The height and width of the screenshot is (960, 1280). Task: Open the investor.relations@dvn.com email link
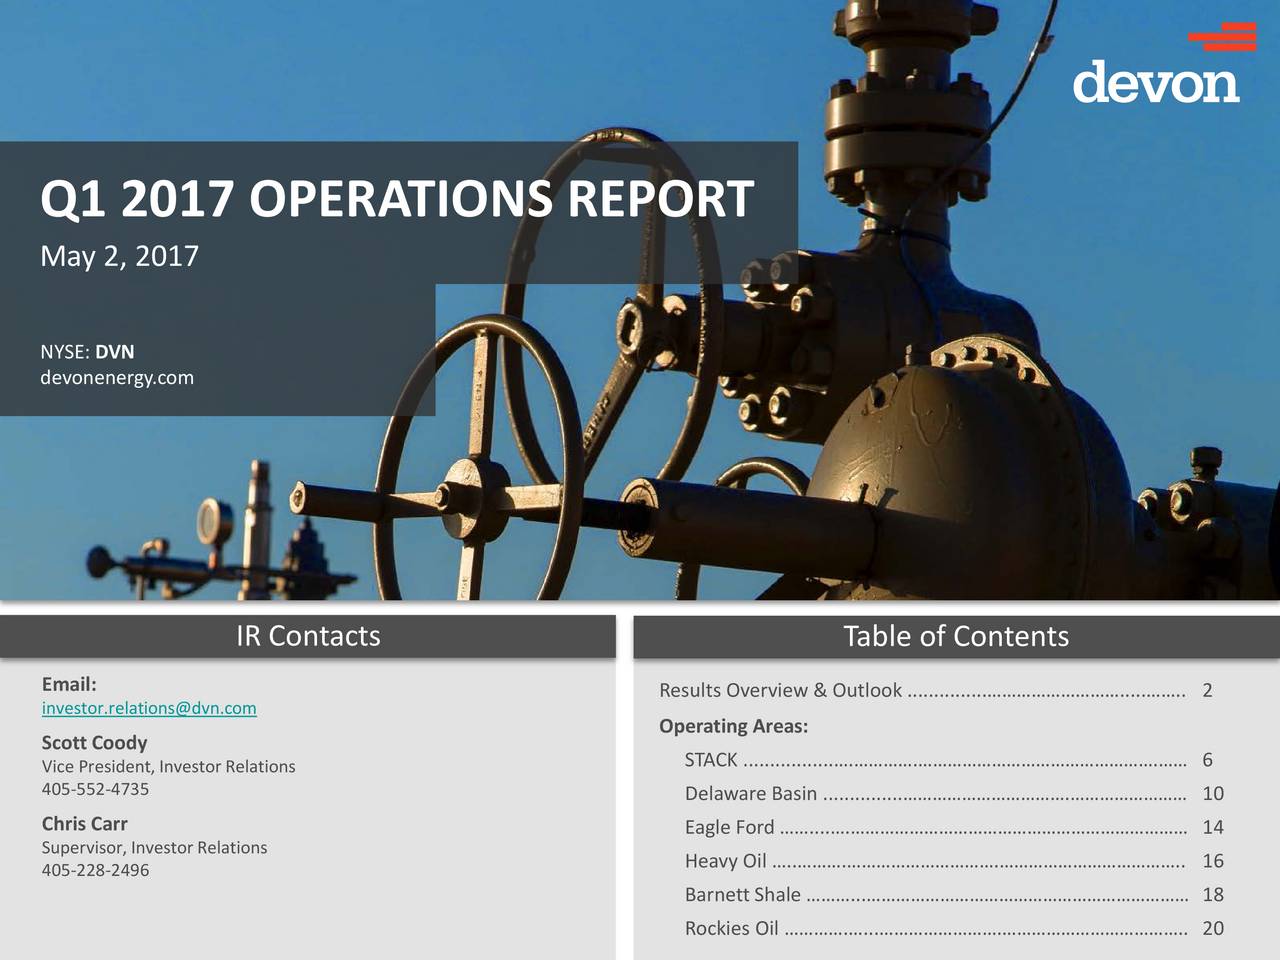(x=149, y=708)
